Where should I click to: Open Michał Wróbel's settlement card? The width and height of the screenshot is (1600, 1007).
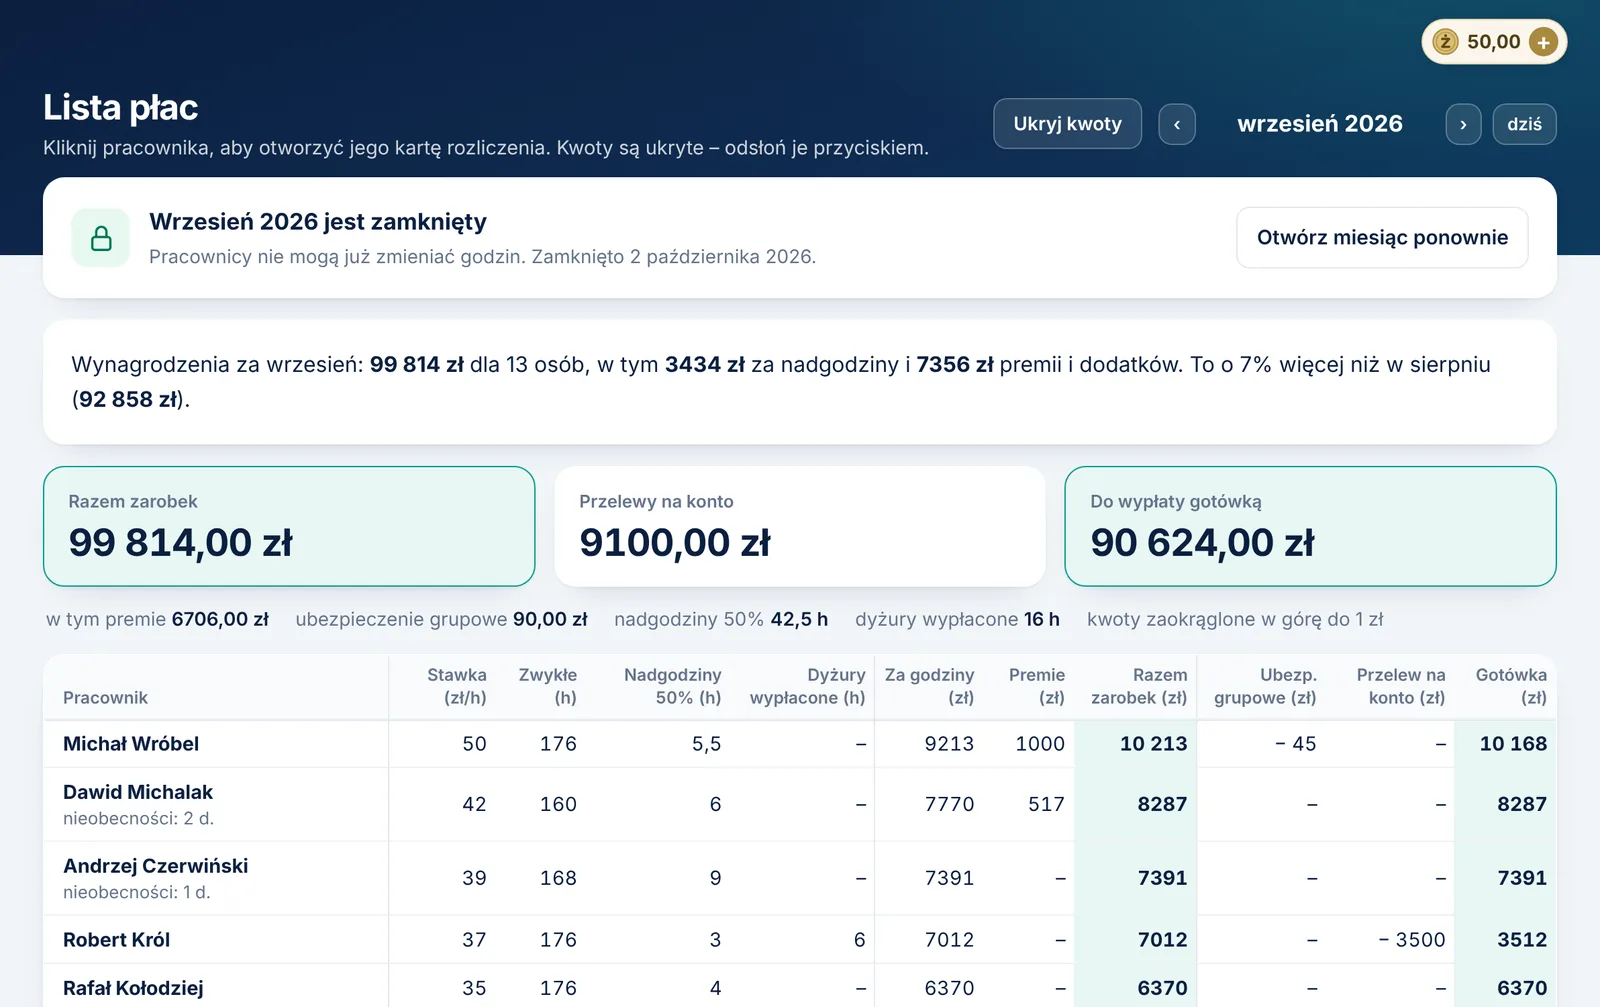click(x=131, y=744)
